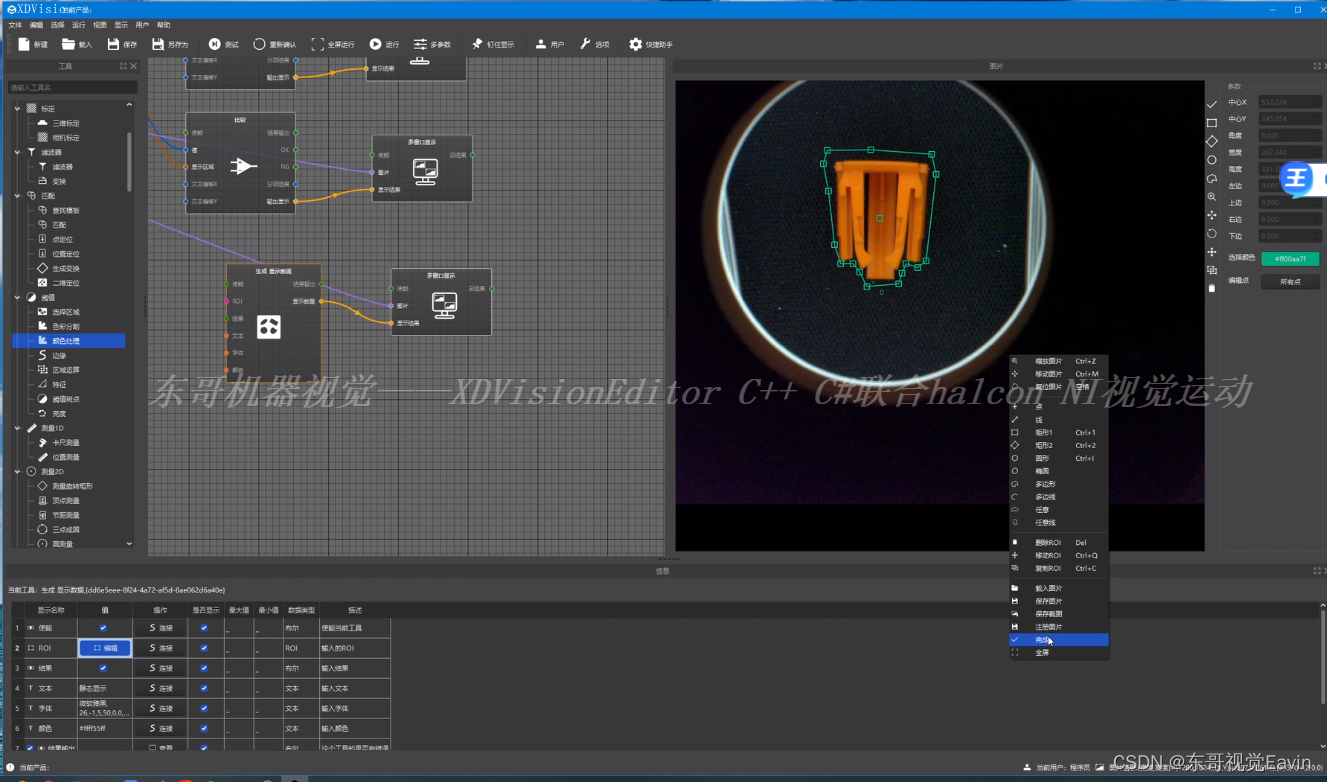1327x782 pixels.
Task: Click the 生成 显示数据 node dice icon
Action: (268, 326)
